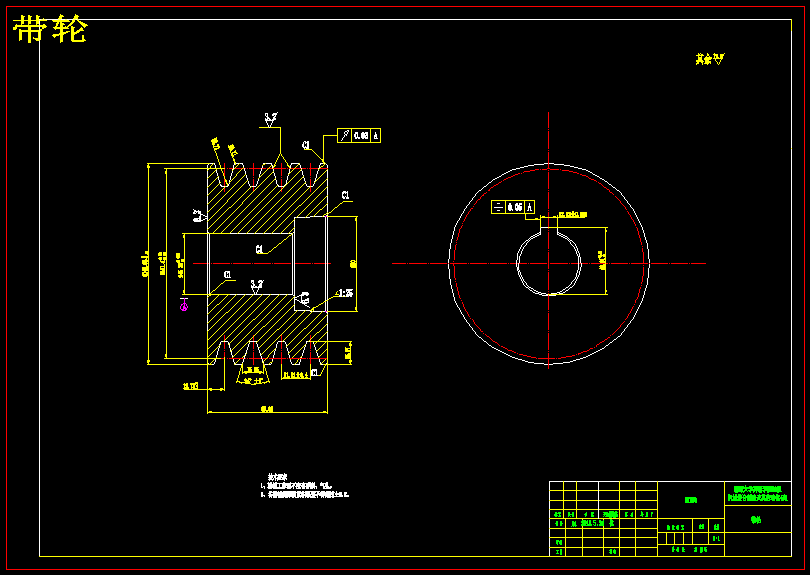Select the 3.2 roughness symbol above the grooves
The image size is (810, 575).
[x=271, y=120]
